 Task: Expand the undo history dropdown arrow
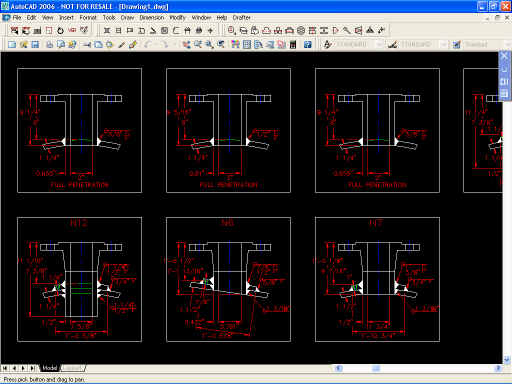click(156, 44)
